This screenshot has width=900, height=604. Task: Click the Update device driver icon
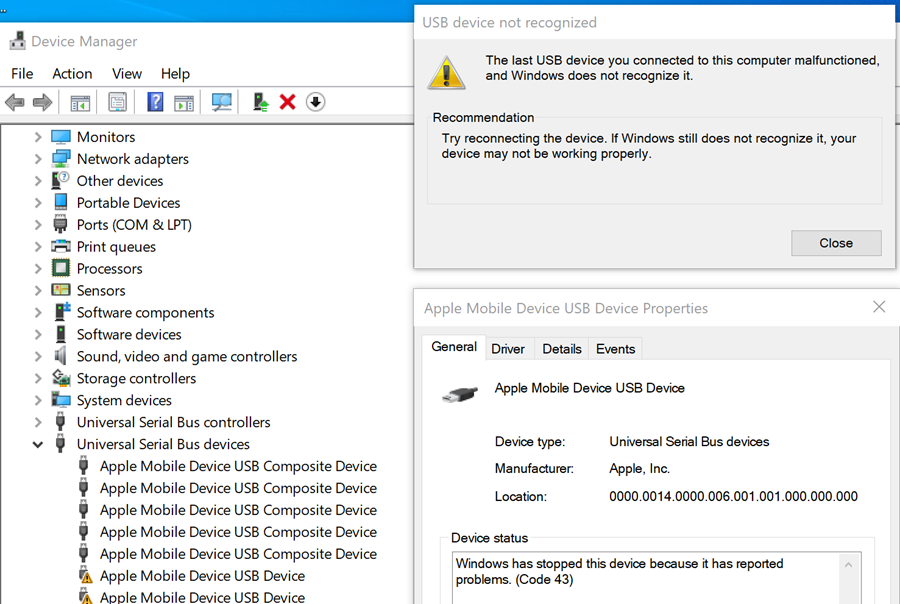click(x=261, y=102)
